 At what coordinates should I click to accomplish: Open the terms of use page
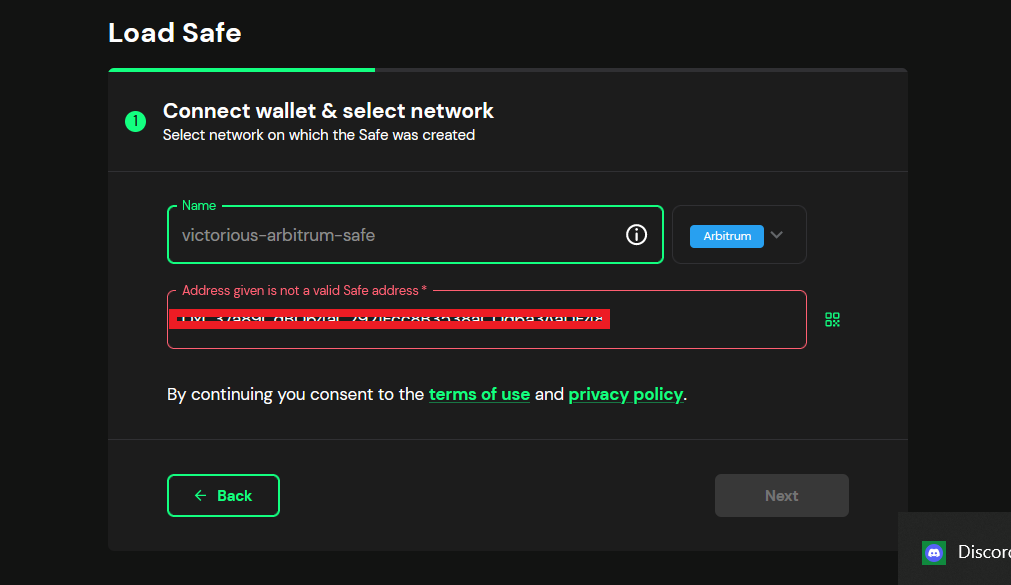click(x=479, y=394)
